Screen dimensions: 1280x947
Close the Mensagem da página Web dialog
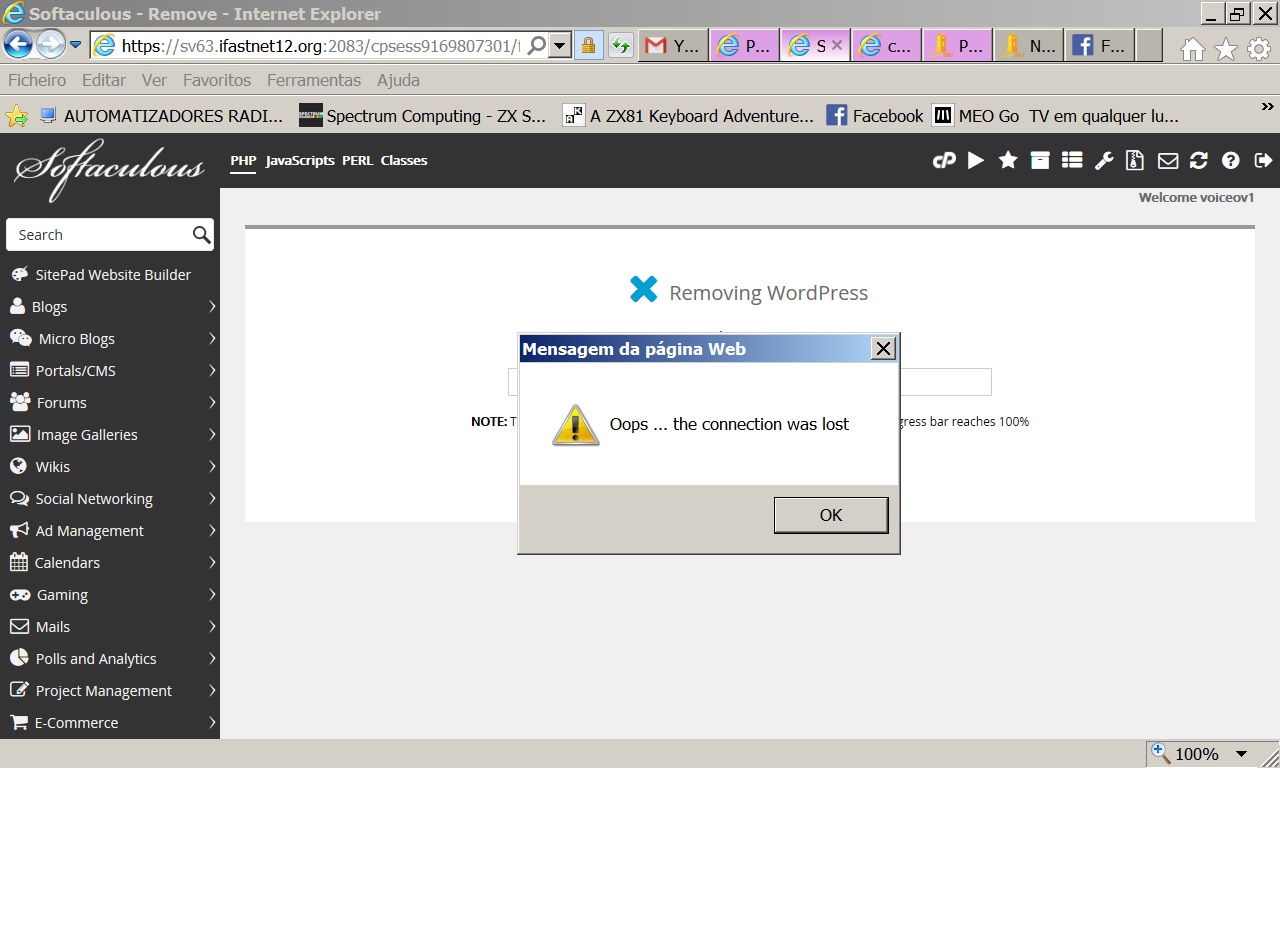coord(883,348)
